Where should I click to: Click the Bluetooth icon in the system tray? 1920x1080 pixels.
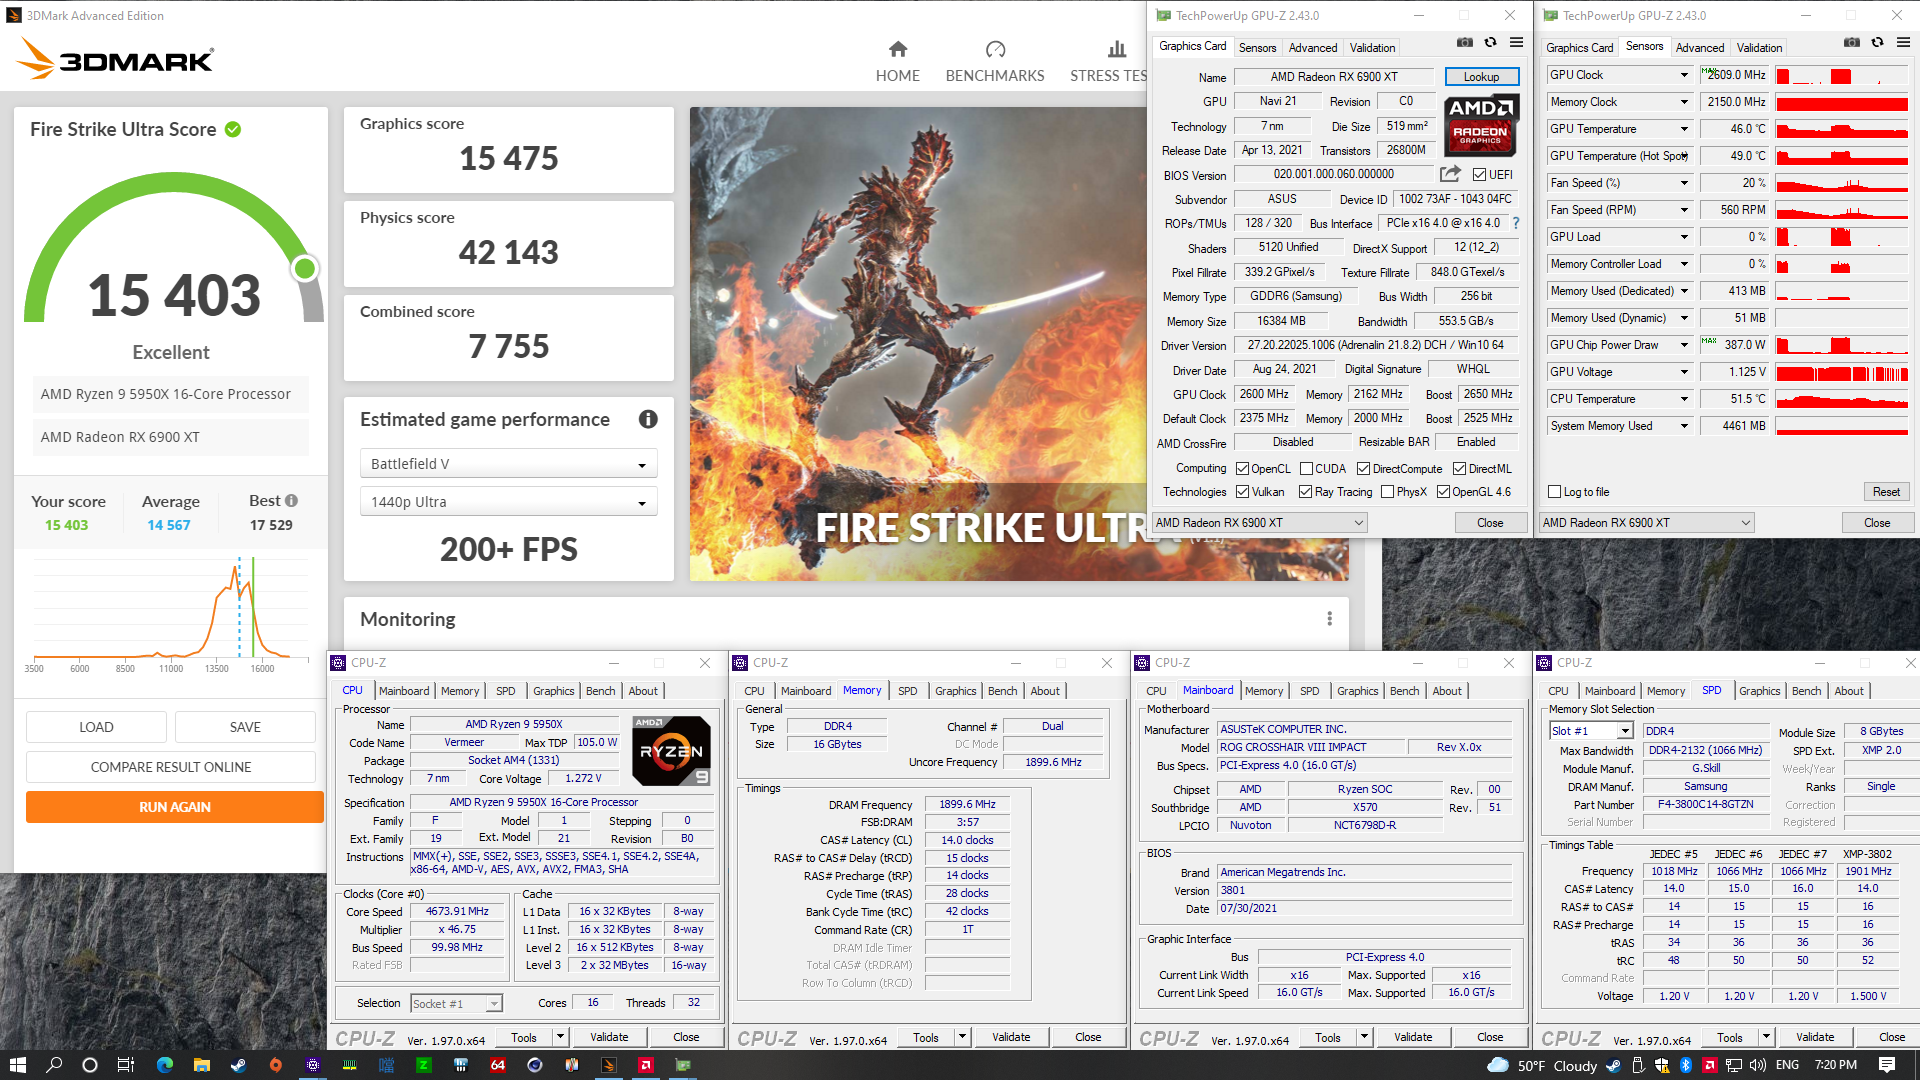point(1685,1065)
